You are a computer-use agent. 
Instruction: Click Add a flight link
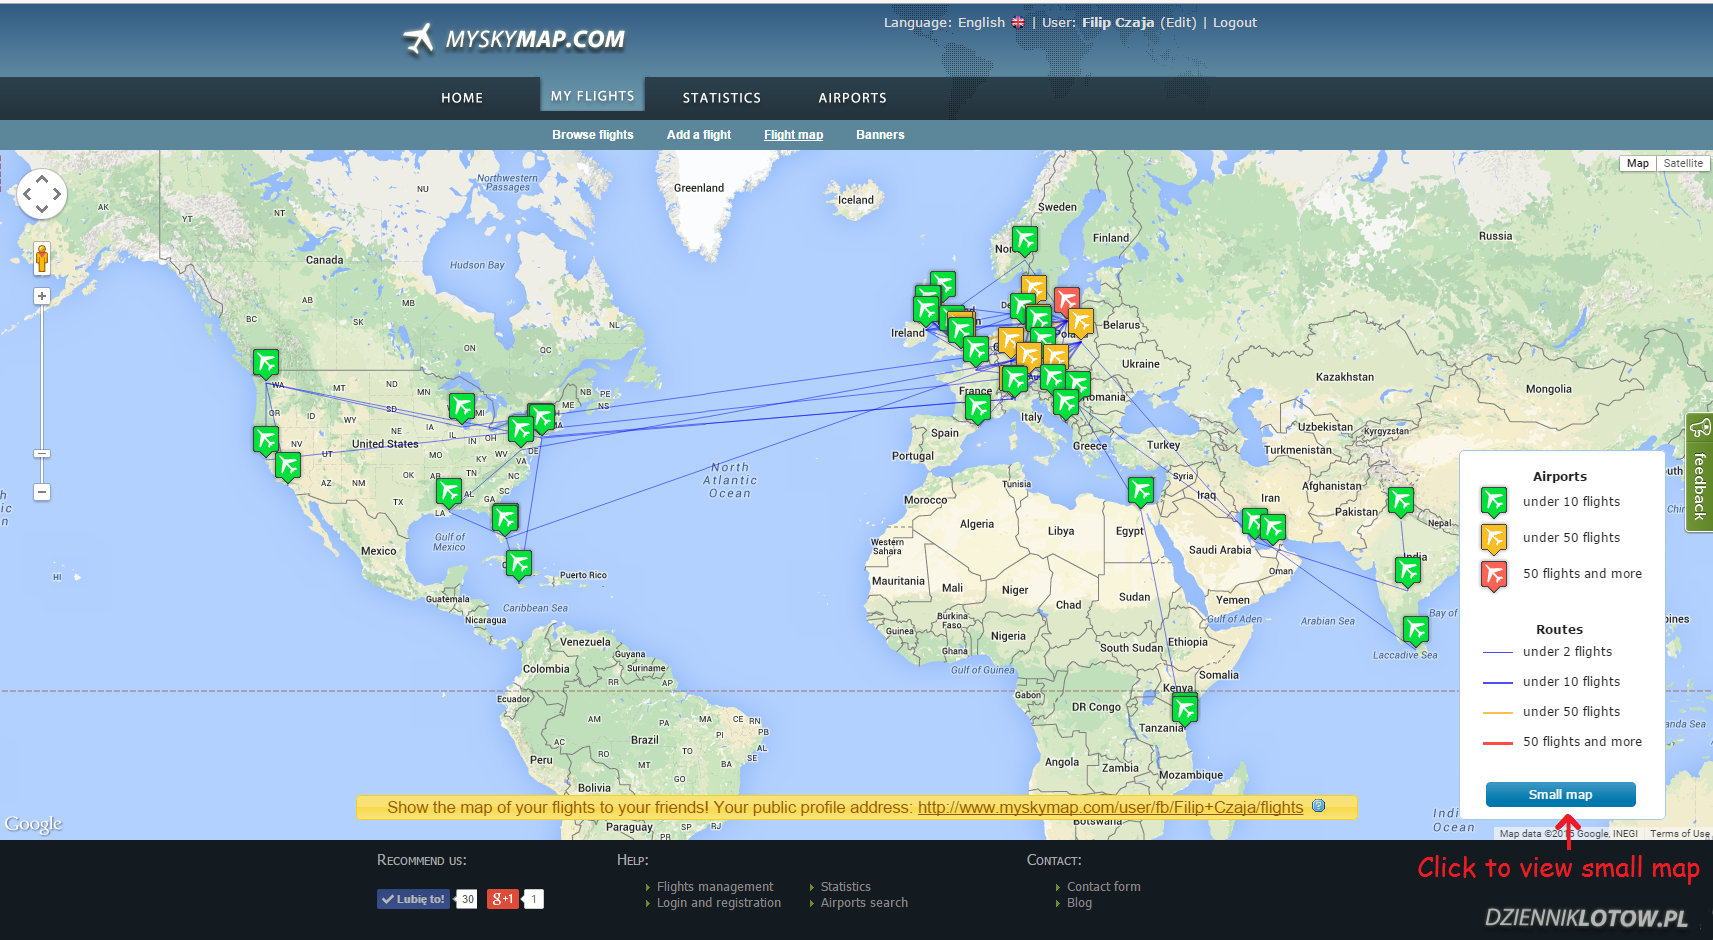(x=699, y=135)
